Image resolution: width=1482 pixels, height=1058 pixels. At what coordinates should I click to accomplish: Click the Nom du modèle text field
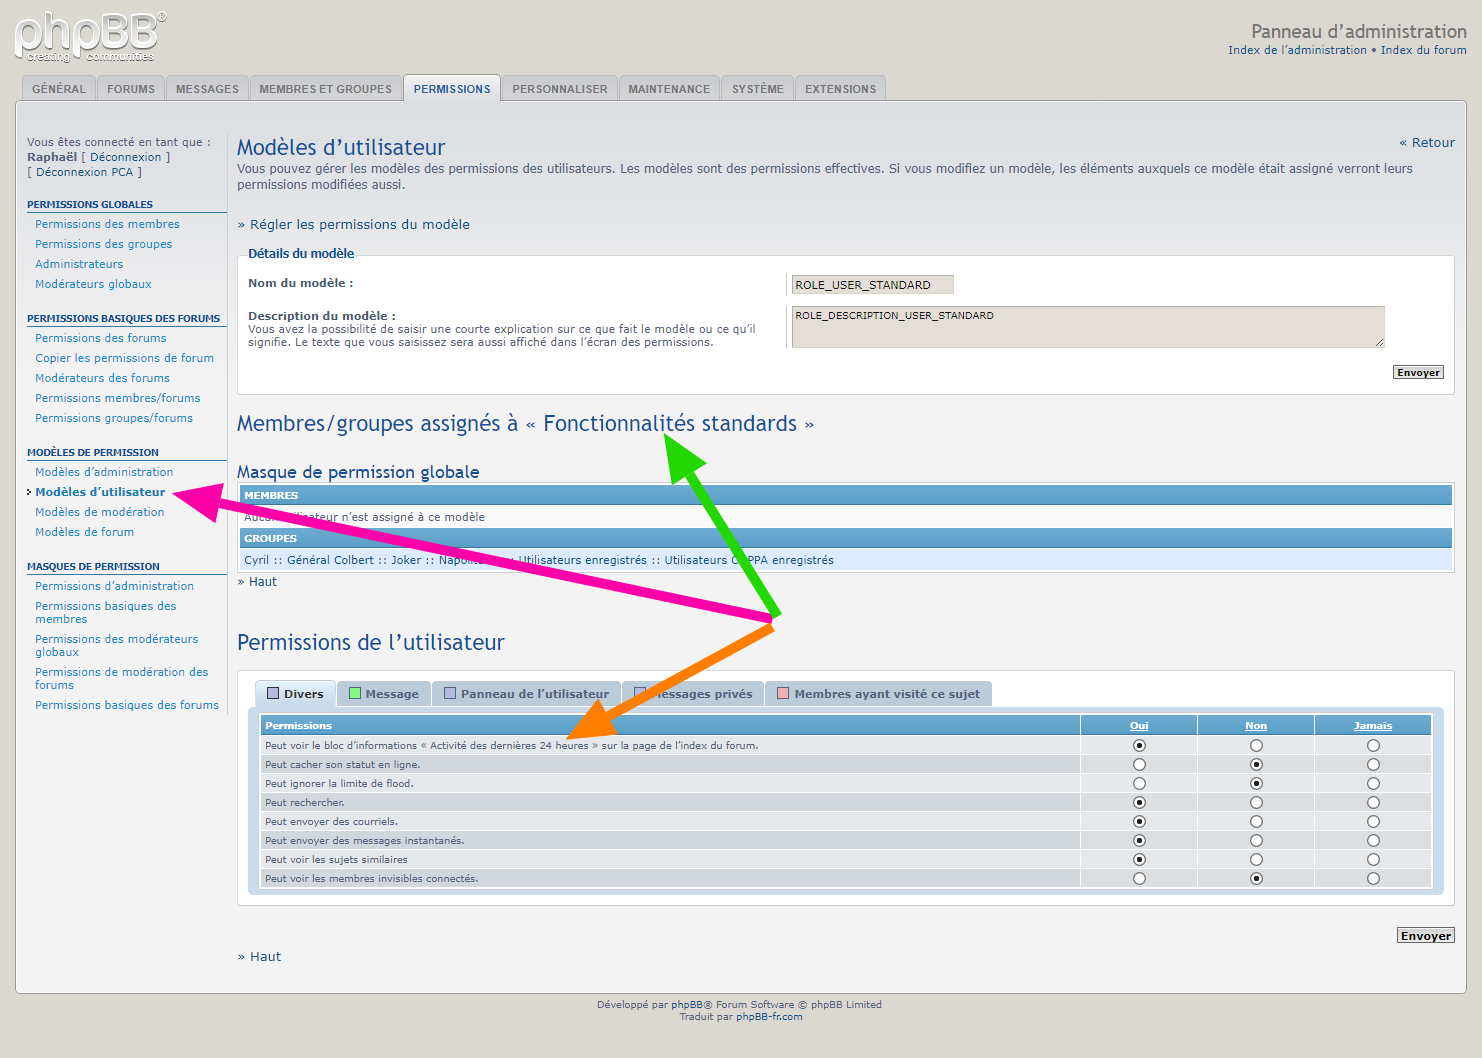pyautogui.click(x=872, y=285)
